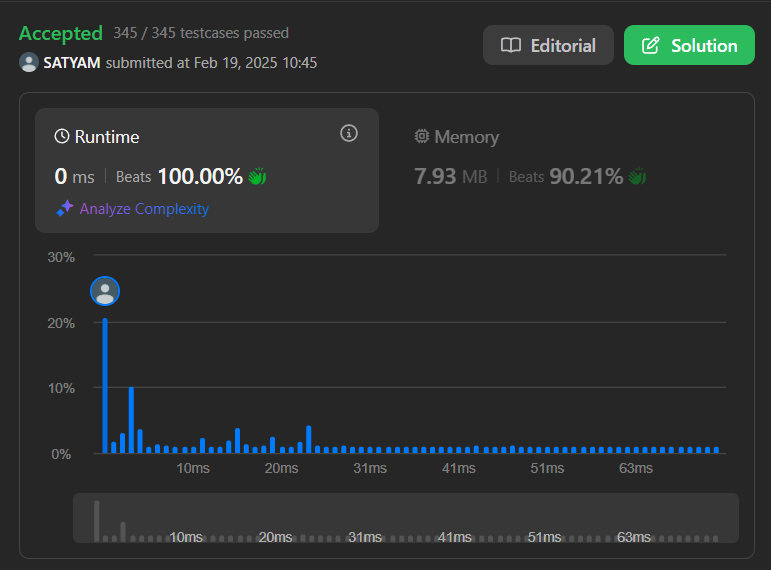Image resolution: width=771 pixels, height=570 pixels.
Task: Click the clapping hands icon beside 90.21%
Action: click(x=637, y=177)
